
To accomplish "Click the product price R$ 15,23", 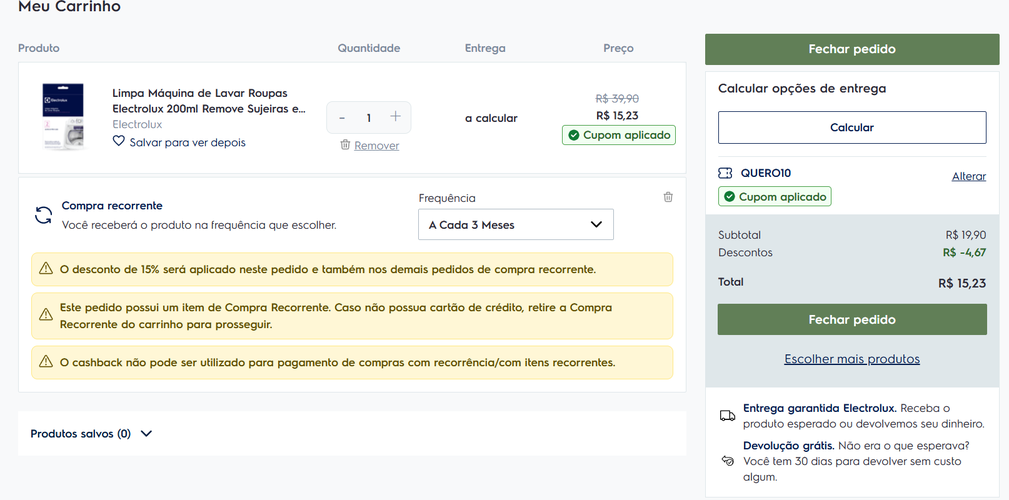I will [617, 116].
